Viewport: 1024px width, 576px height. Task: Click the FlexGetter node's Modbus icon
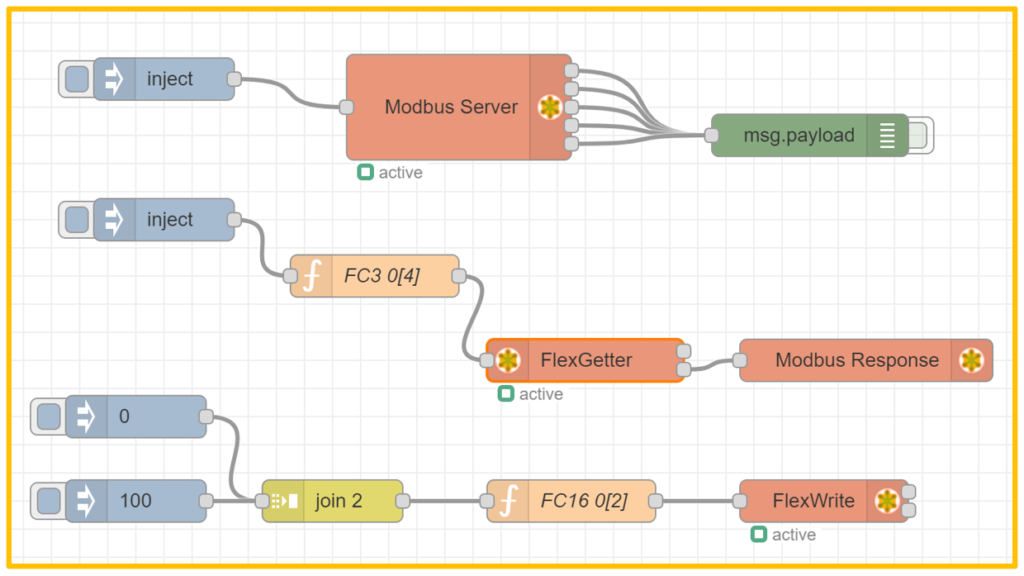click(x=508, y=360)
